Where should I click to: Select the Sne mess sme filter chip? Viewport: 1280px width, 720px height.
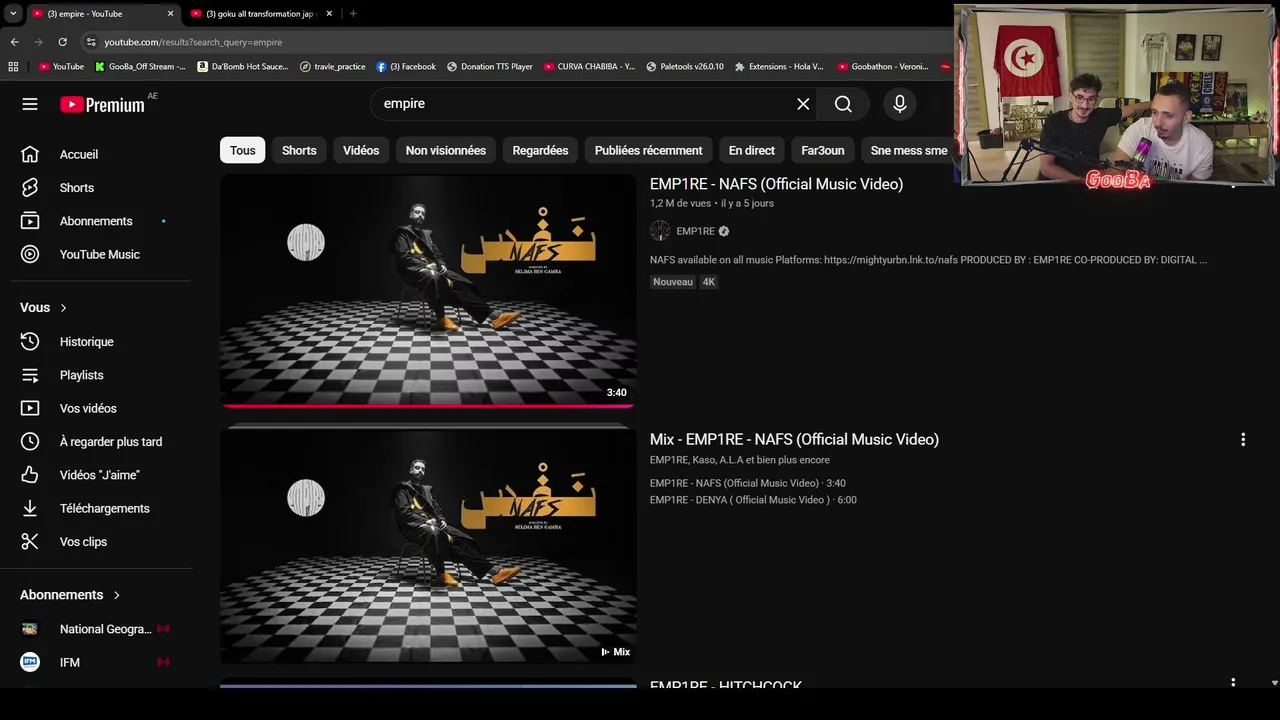(x=908, y=151)
